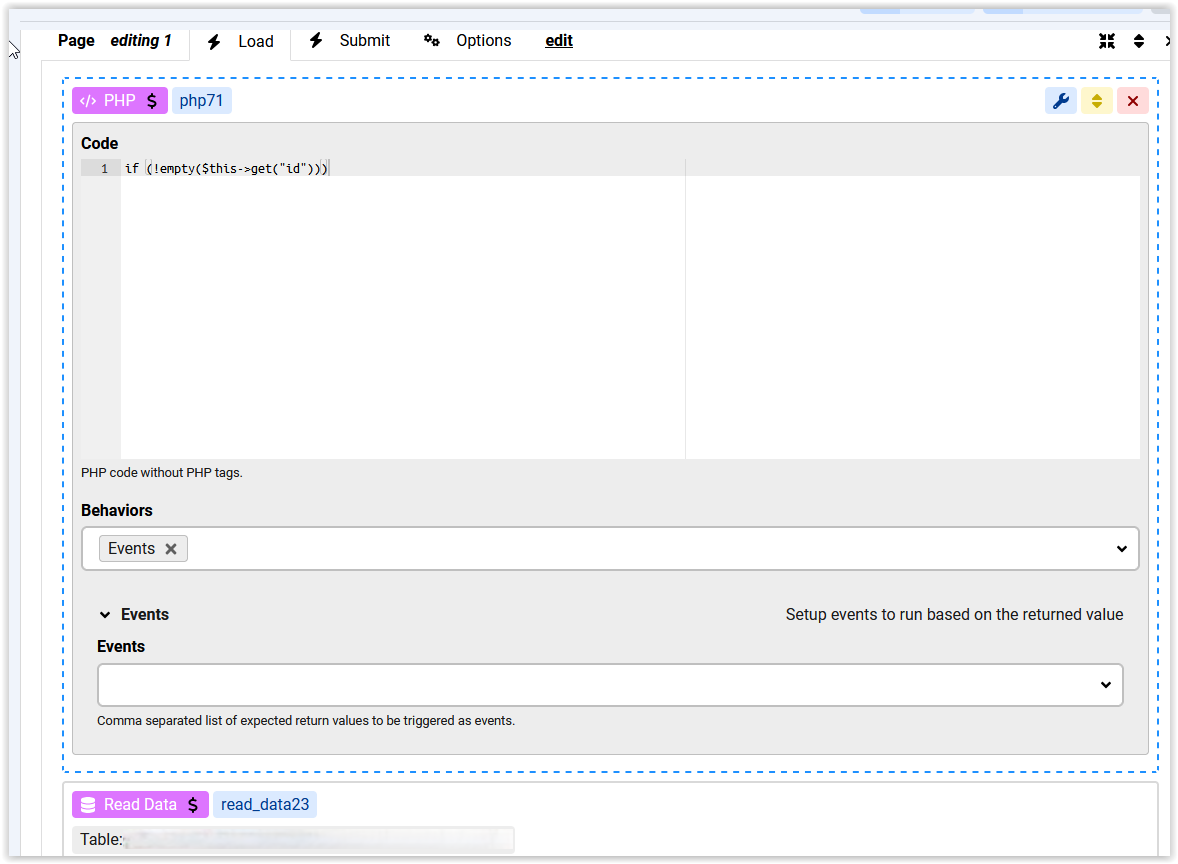Click the purple Read Data action badge

pos(140,805)
